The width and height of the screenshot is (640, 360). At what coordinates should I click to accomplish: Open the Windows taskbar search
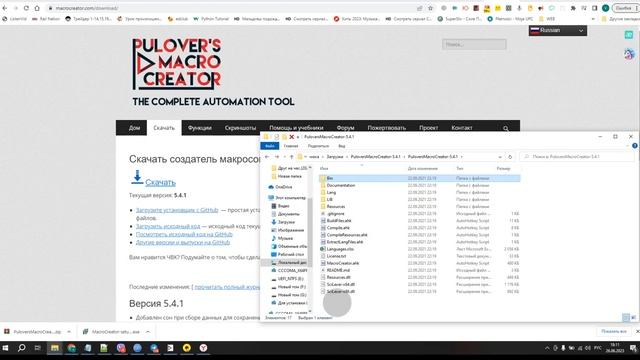coord(22,348)
